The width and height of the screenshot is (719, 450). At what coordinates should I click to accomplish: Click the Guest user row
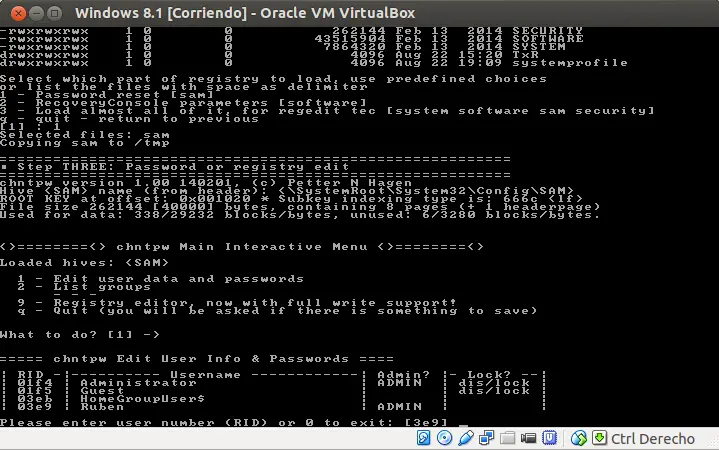[x=274, y=391]
